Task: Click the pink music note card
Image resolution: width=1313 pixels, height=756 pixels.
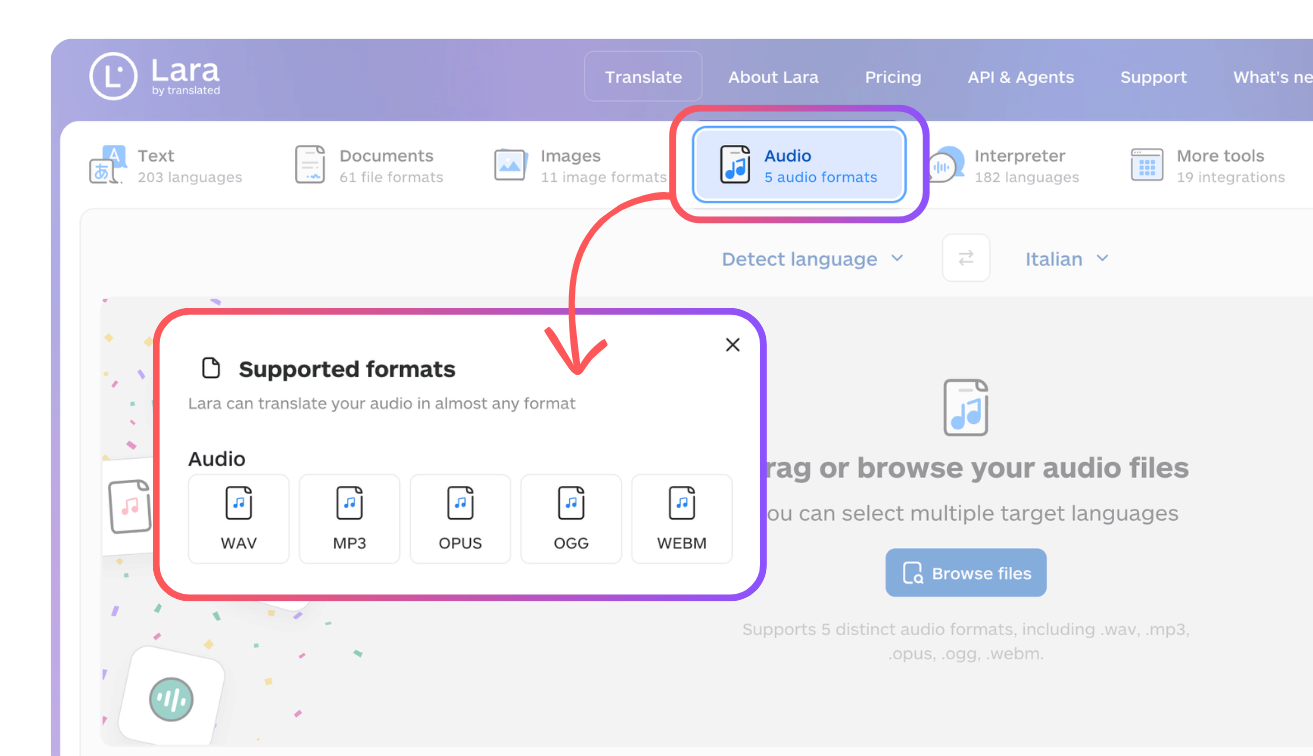Action: click(x=130, y=506)
